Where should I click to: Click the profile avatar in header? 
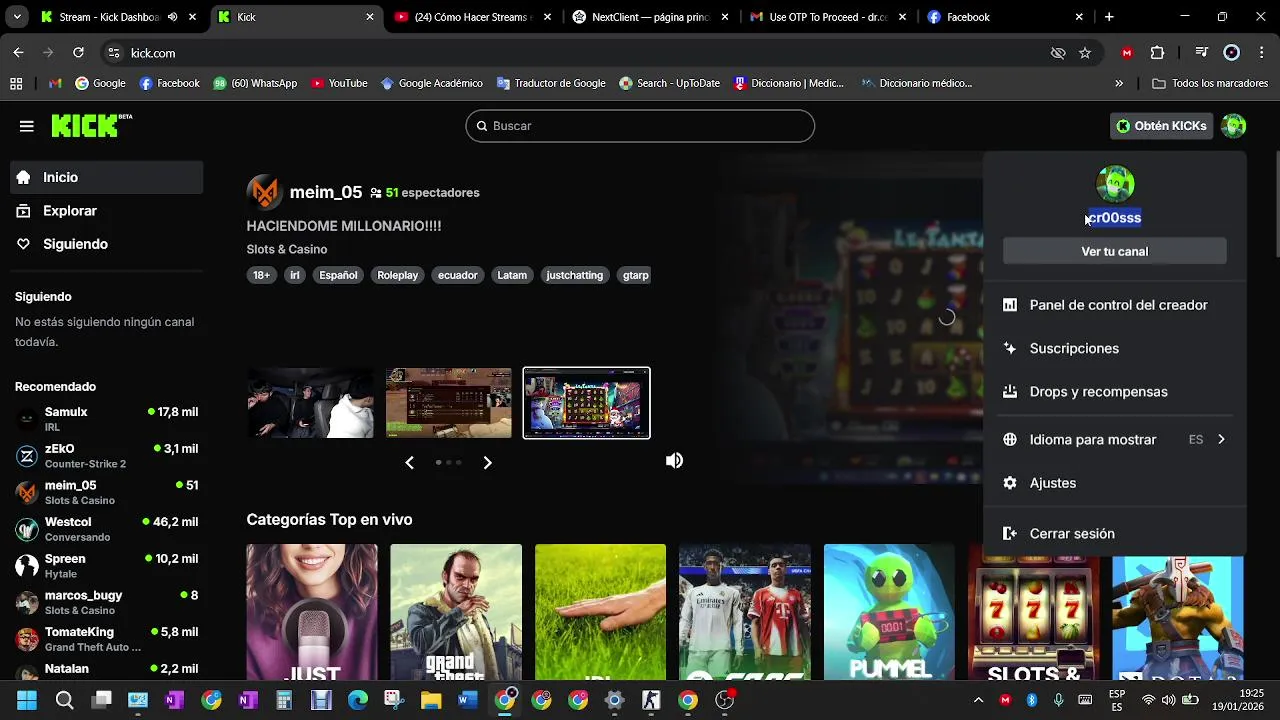pos(1234,126)
